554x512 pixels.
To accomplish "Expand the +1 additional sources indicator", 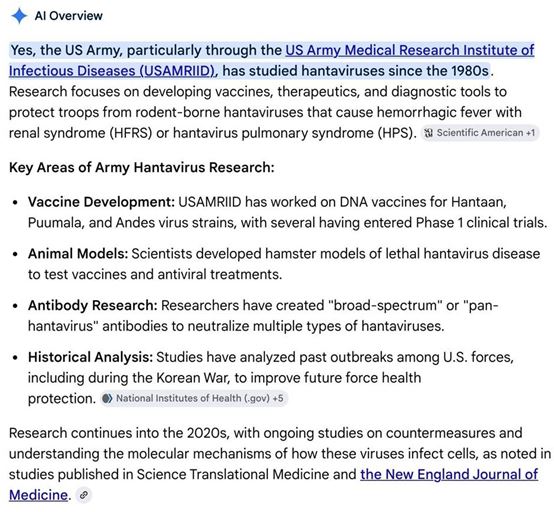I will [530, 133].
